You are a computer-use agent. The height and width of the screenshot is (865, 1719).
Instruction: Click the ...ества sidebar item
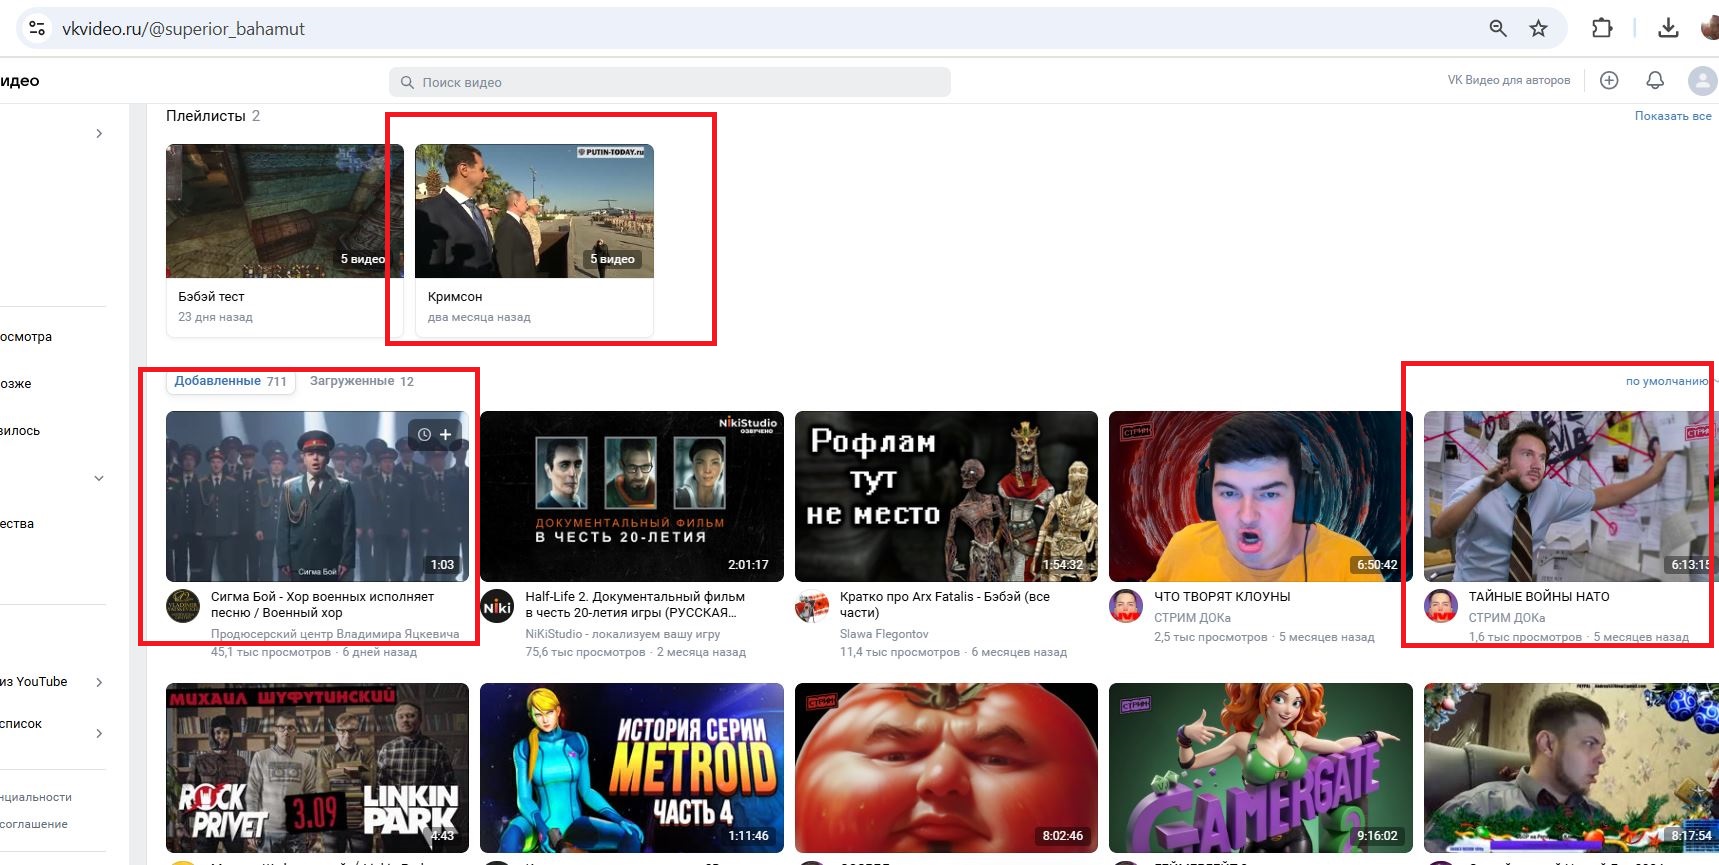coord(17,524)
